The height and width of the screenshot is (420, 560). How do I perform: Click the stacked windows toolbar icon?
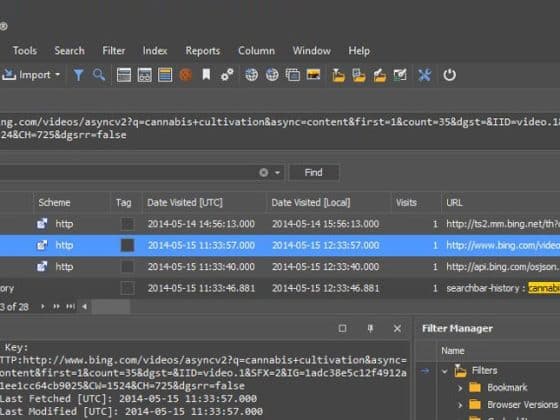[293, 75]
